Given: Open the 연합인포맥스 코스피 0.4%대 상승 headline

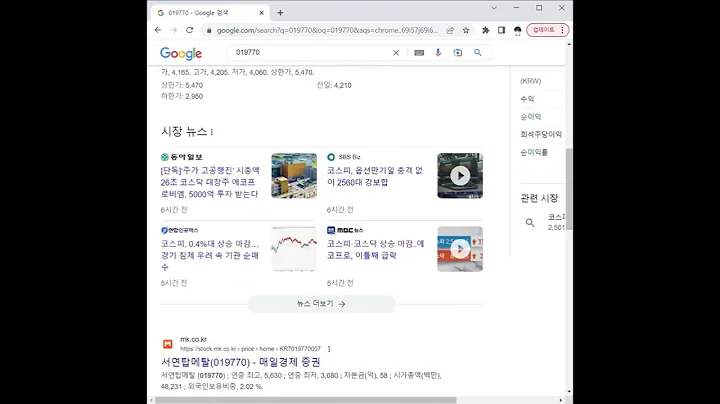Looking at the screenshot, I should click(x=209, y=255).
